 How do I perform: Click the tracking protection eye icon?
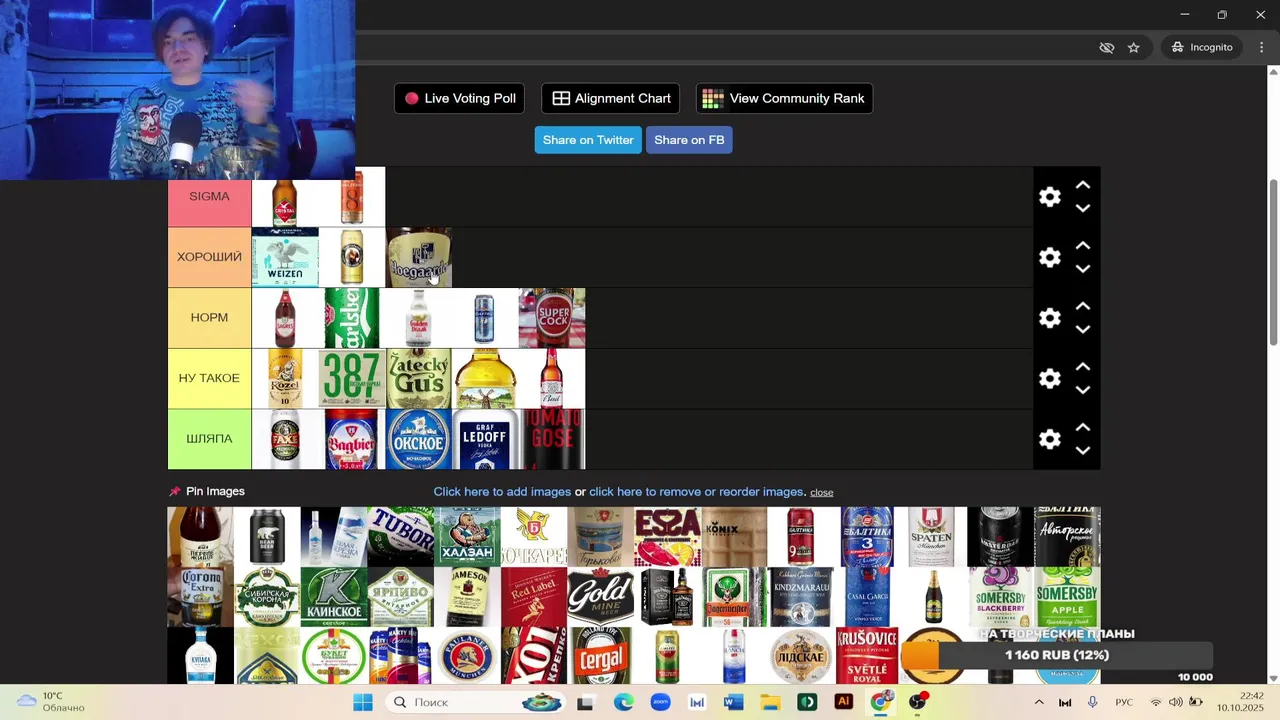click(1106, 47)
